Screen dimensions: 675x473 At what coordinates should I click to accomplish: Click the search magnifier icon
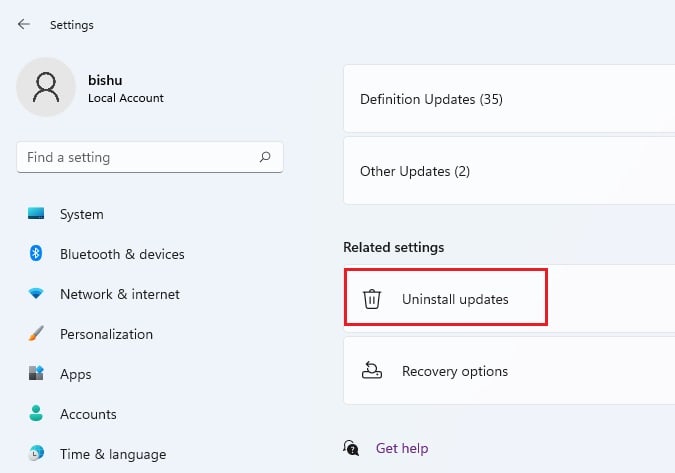point(265,157)
